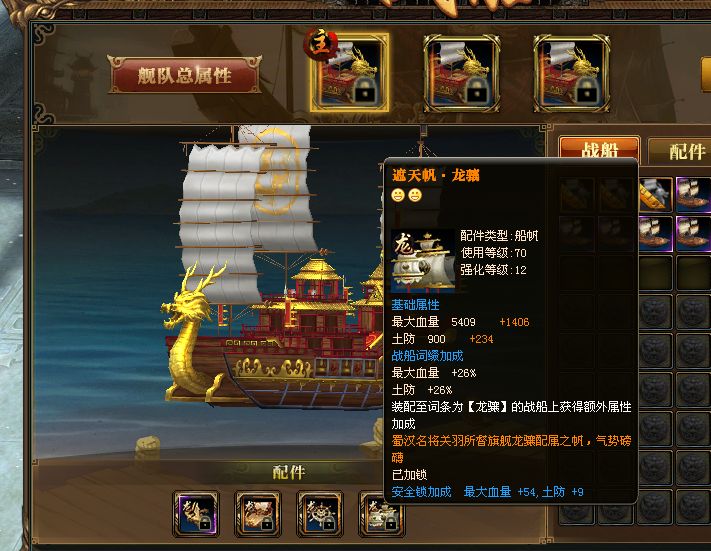Pick the purple warship right of the gold-bordered one
This screenshot has width=711, height=551.
[693, 194]
